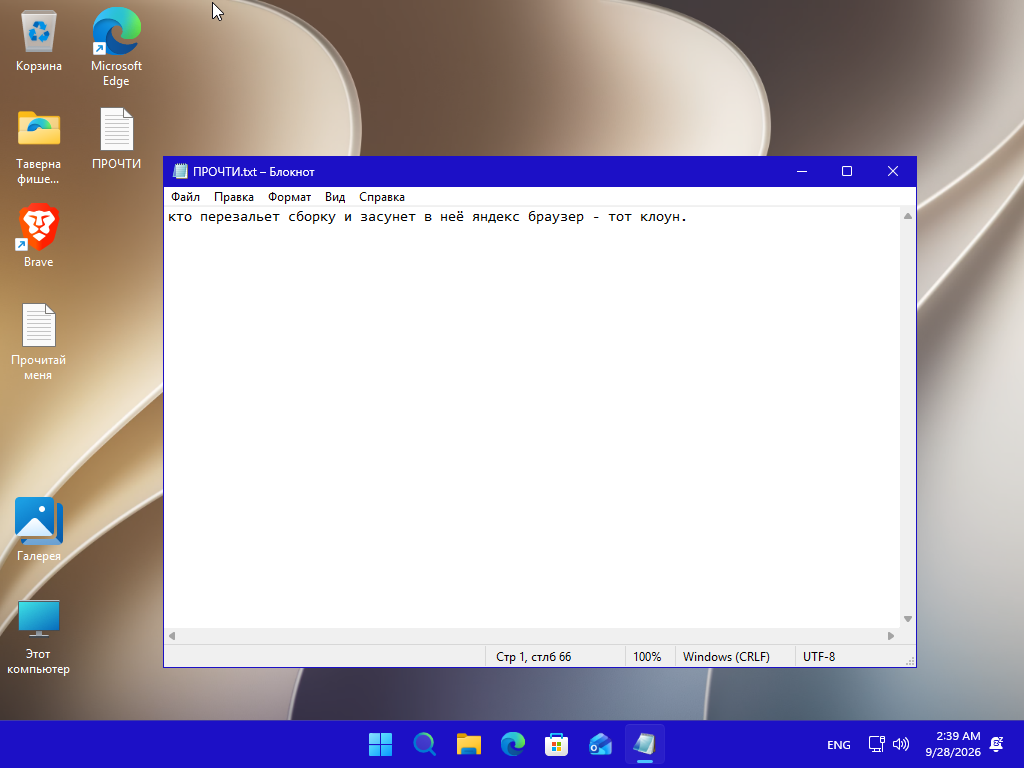Minimize the Блокнот window
Screen dimensions: 1024x768
tap(802, 171)
